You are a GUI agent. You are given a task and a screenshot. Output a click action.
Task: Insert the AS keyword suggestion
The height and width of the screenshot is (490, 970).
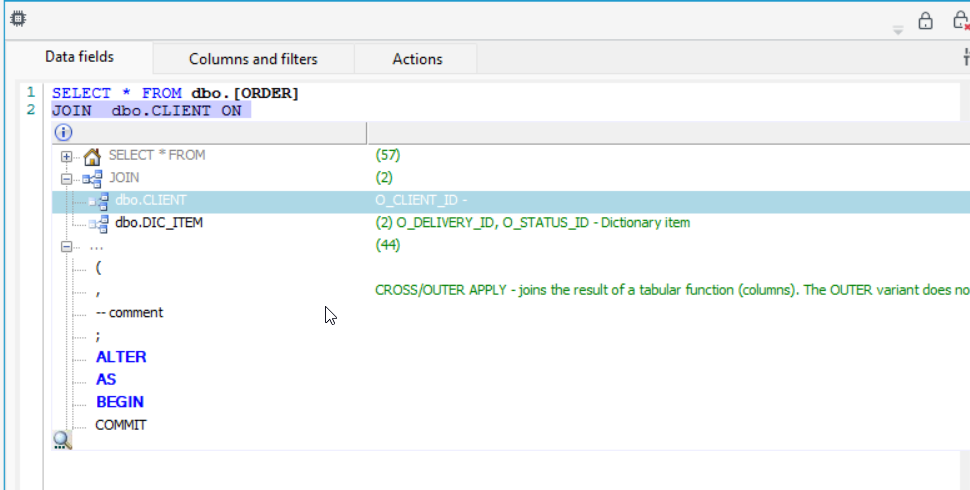click(x=106, y=380)
